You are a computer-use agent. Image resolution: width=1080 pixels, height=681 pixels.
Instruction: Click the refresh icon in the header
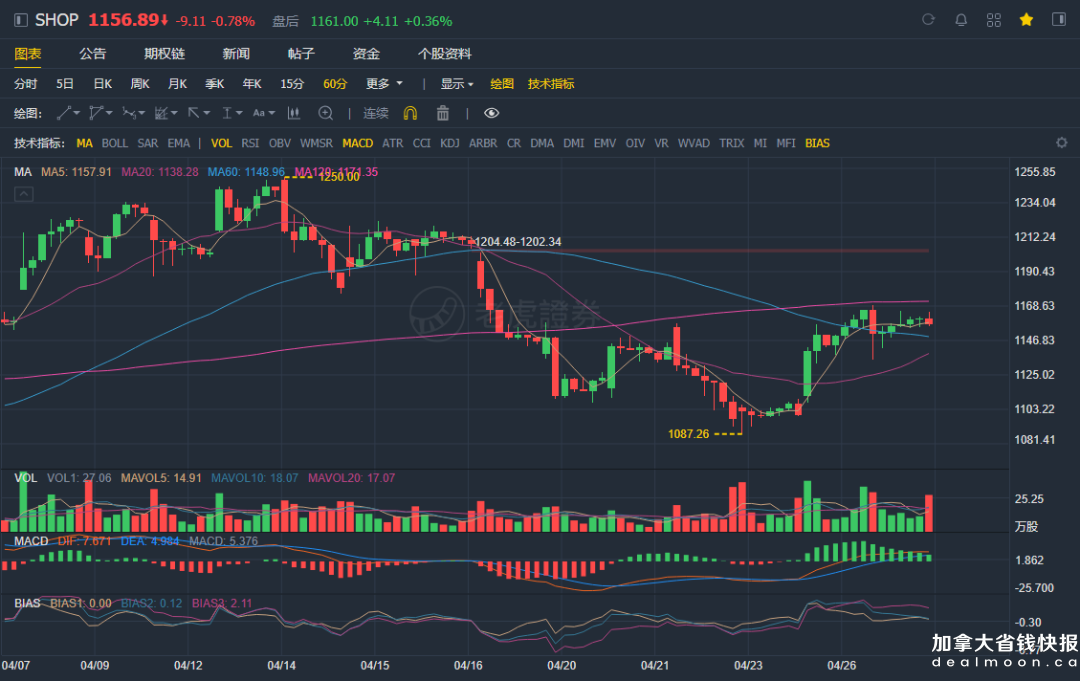click(x=928, y=20)
